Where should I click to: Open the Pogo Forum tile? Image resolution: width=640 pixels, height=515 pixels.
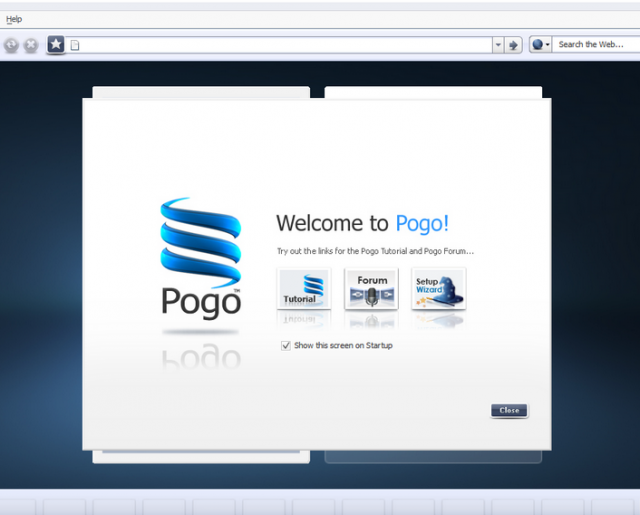(x=371, y=289)
